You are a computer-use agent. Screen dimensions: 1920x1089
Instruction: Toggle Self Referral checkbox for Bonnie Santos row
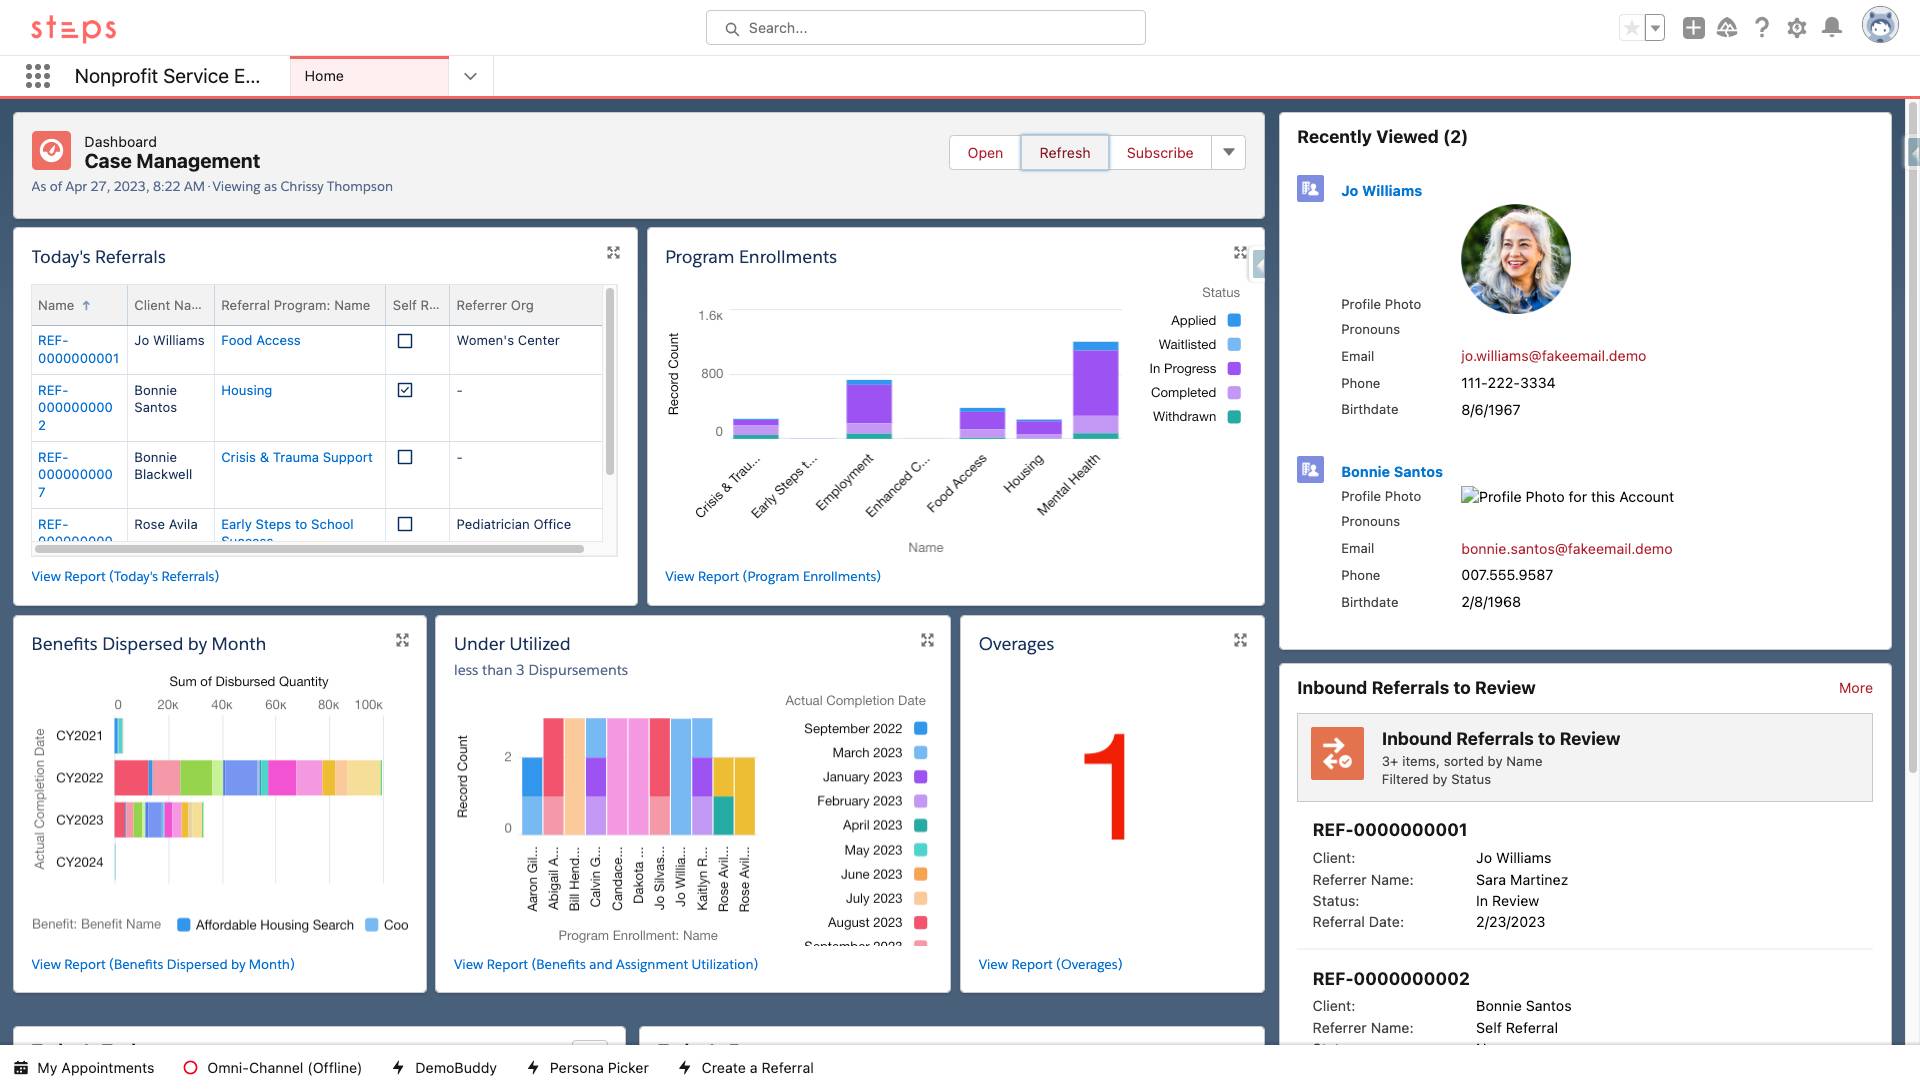click(405, 390)
